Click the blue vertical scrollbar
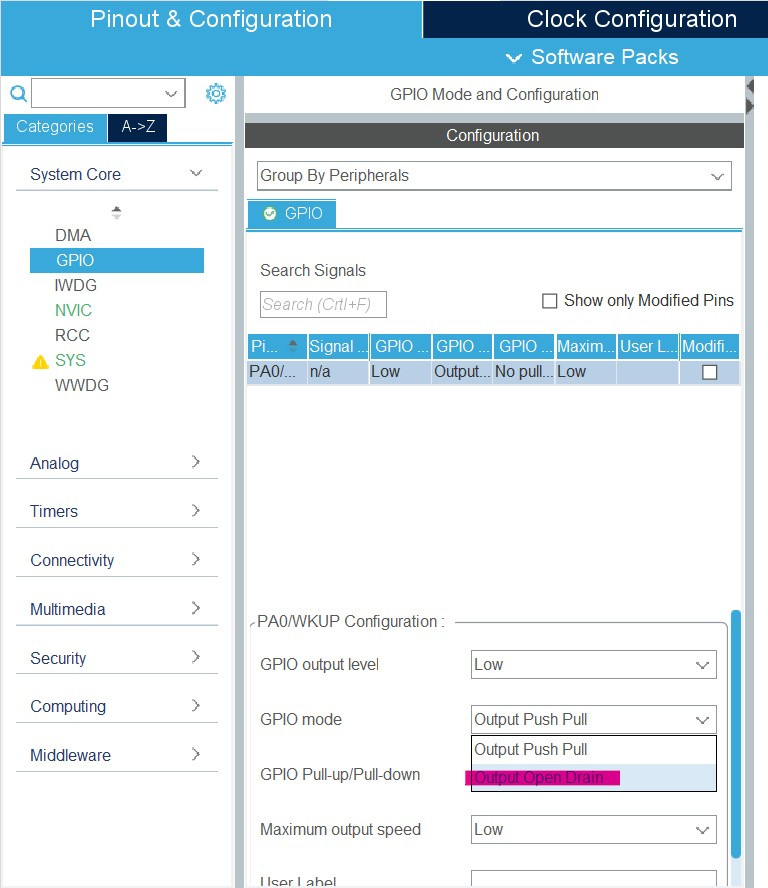The height and width of the screenshot is (888, 768). tap(736, 733)
